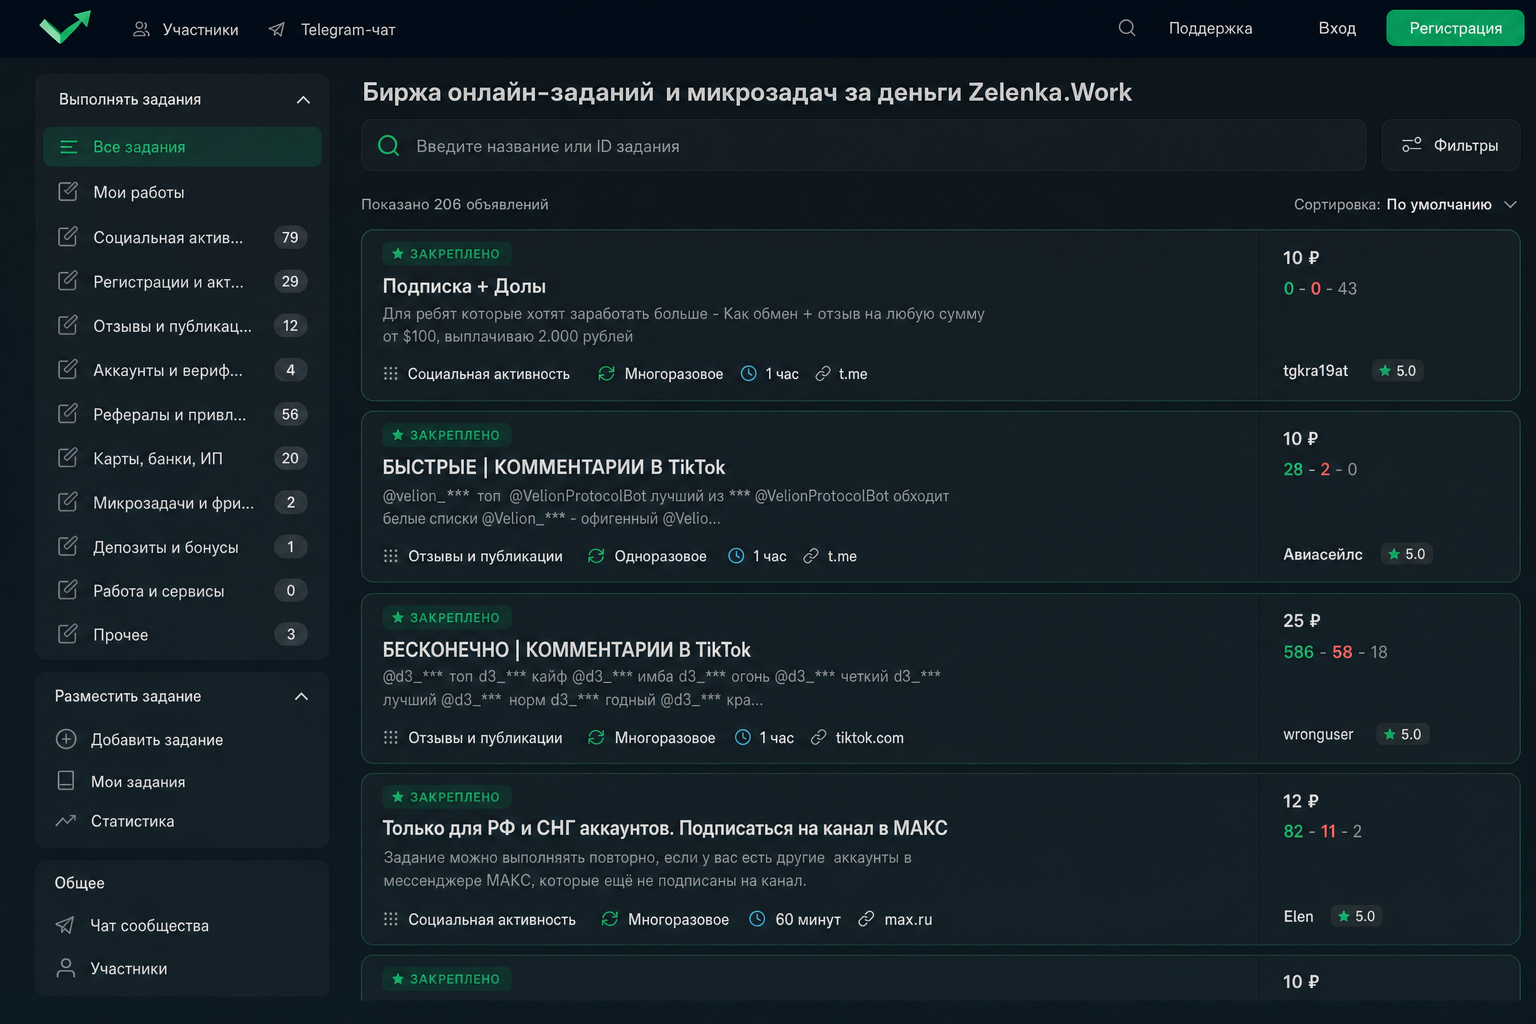Viewport: 1536px width, 1024px height.
Task: Click the list icon beside Все задания
Action: tap(69, 147)
